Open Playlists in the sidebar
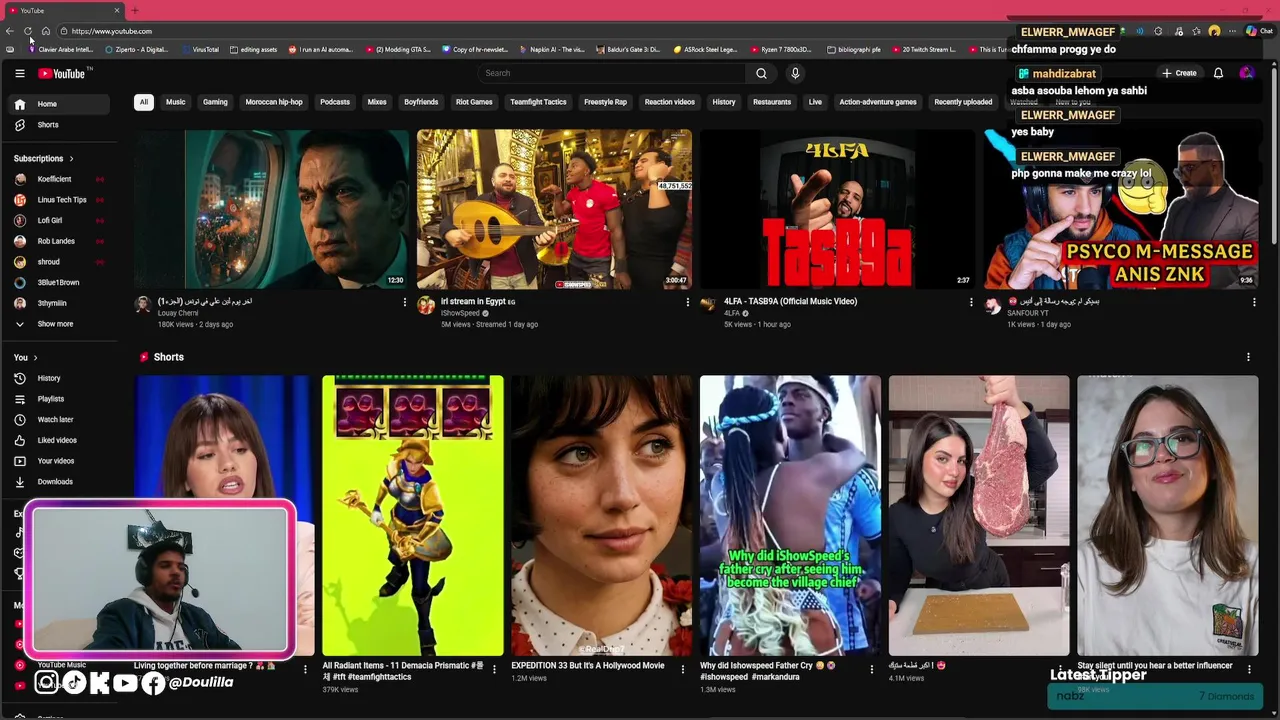 pos(60,399)
